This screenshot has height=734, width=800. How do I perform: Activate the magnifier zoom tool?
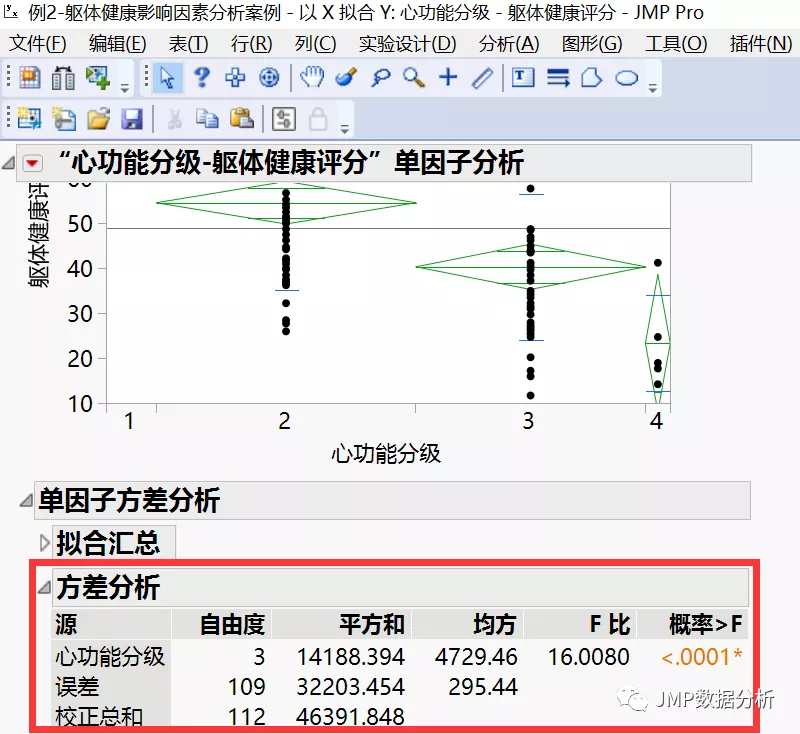coord(414,78)
